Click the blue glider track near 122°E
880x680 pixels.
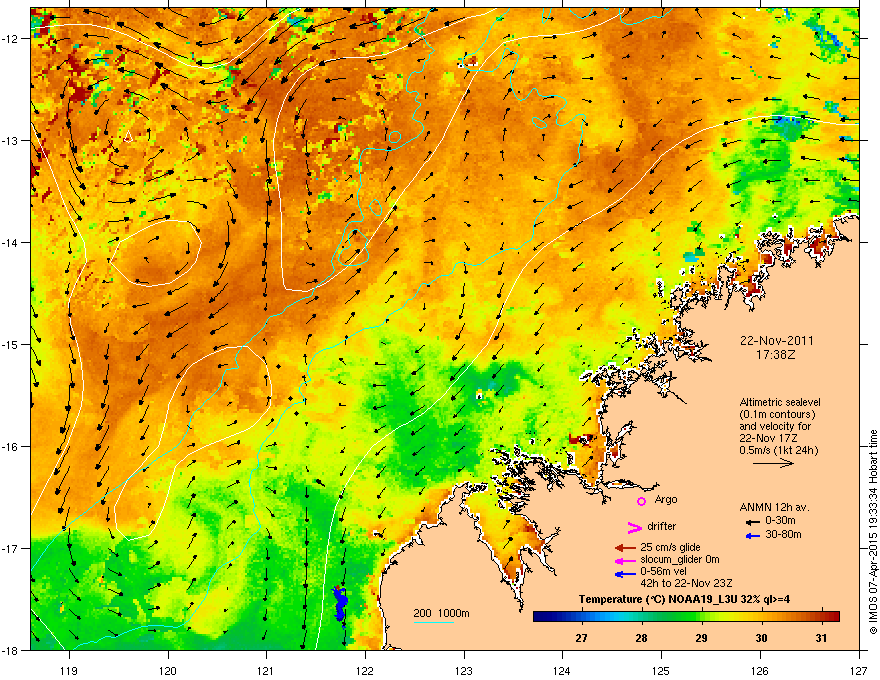point(340,603)
